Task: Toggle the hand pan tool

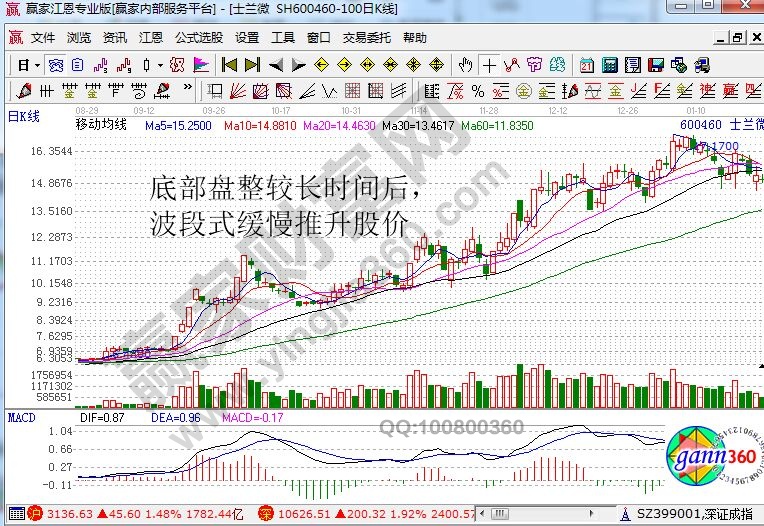Action: 465,65
